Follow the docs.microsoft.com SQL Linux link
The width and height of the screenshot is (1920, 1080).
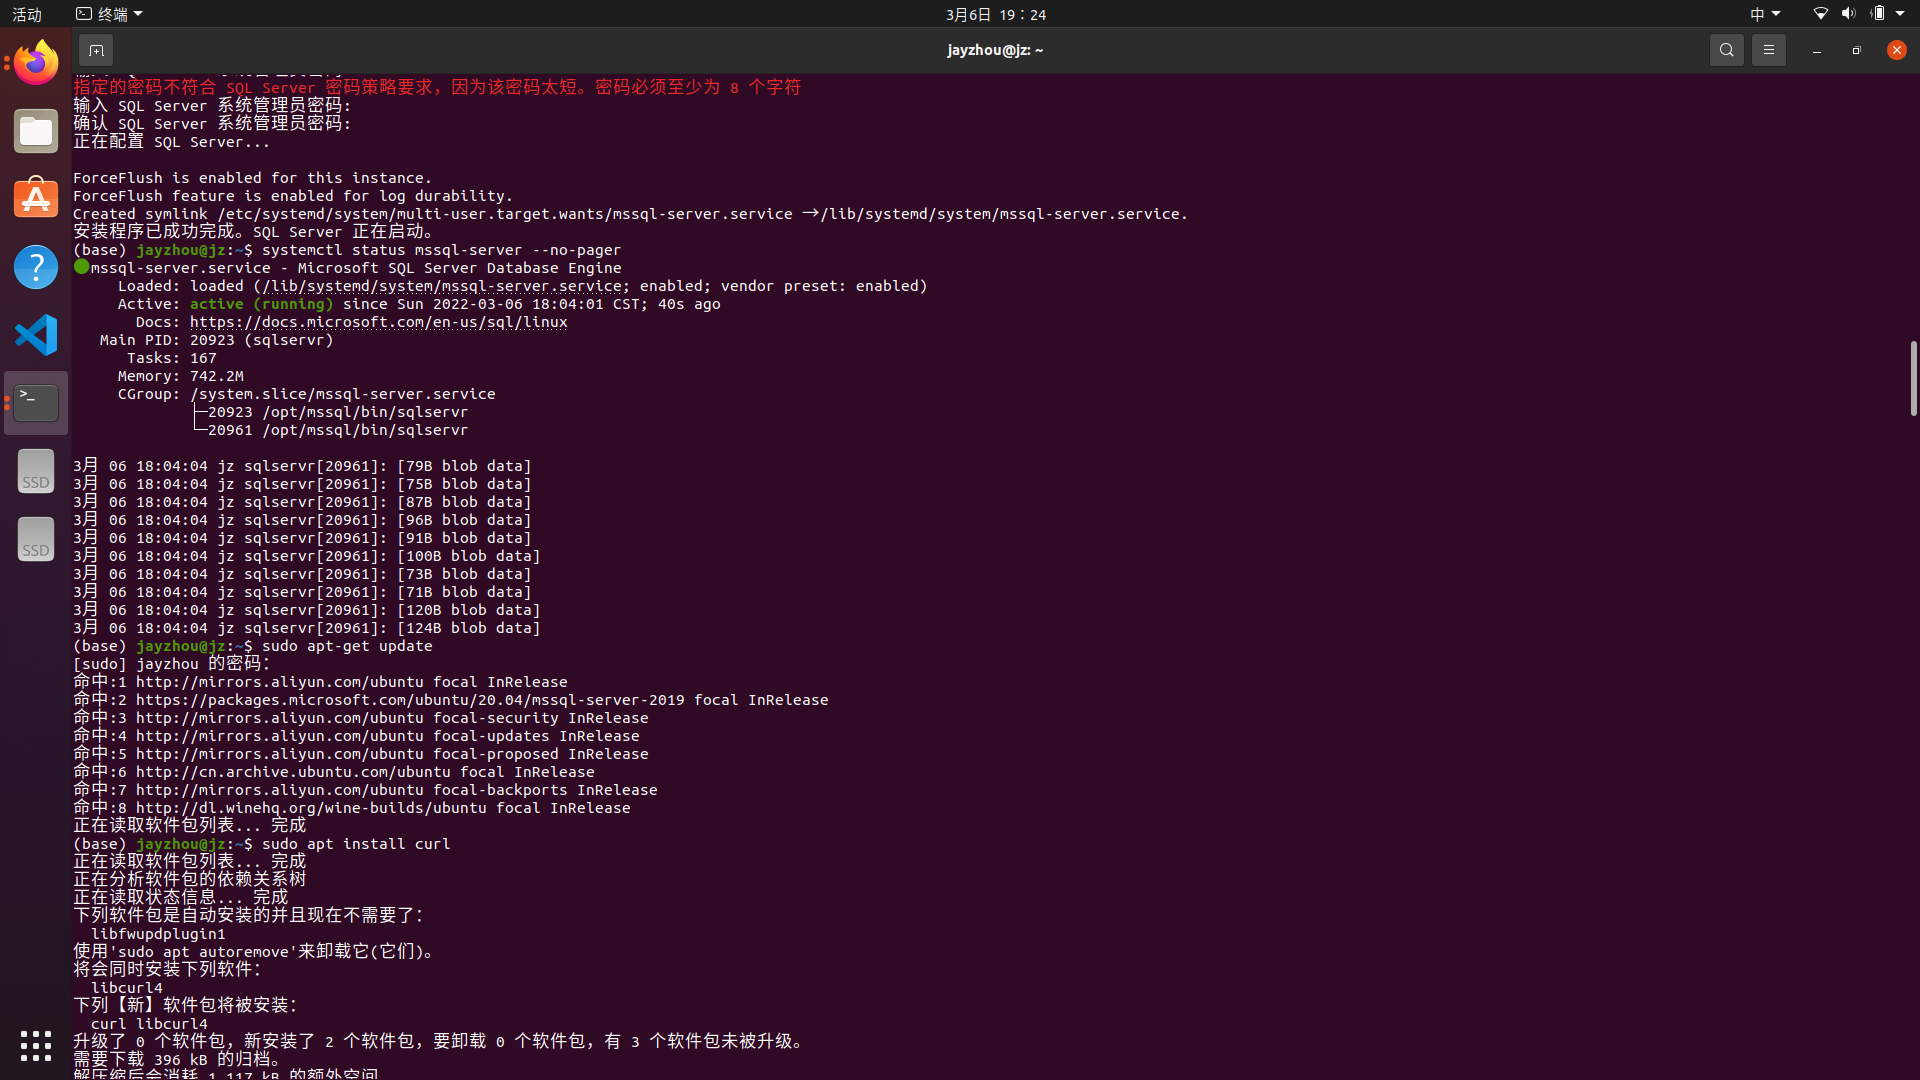378,322
